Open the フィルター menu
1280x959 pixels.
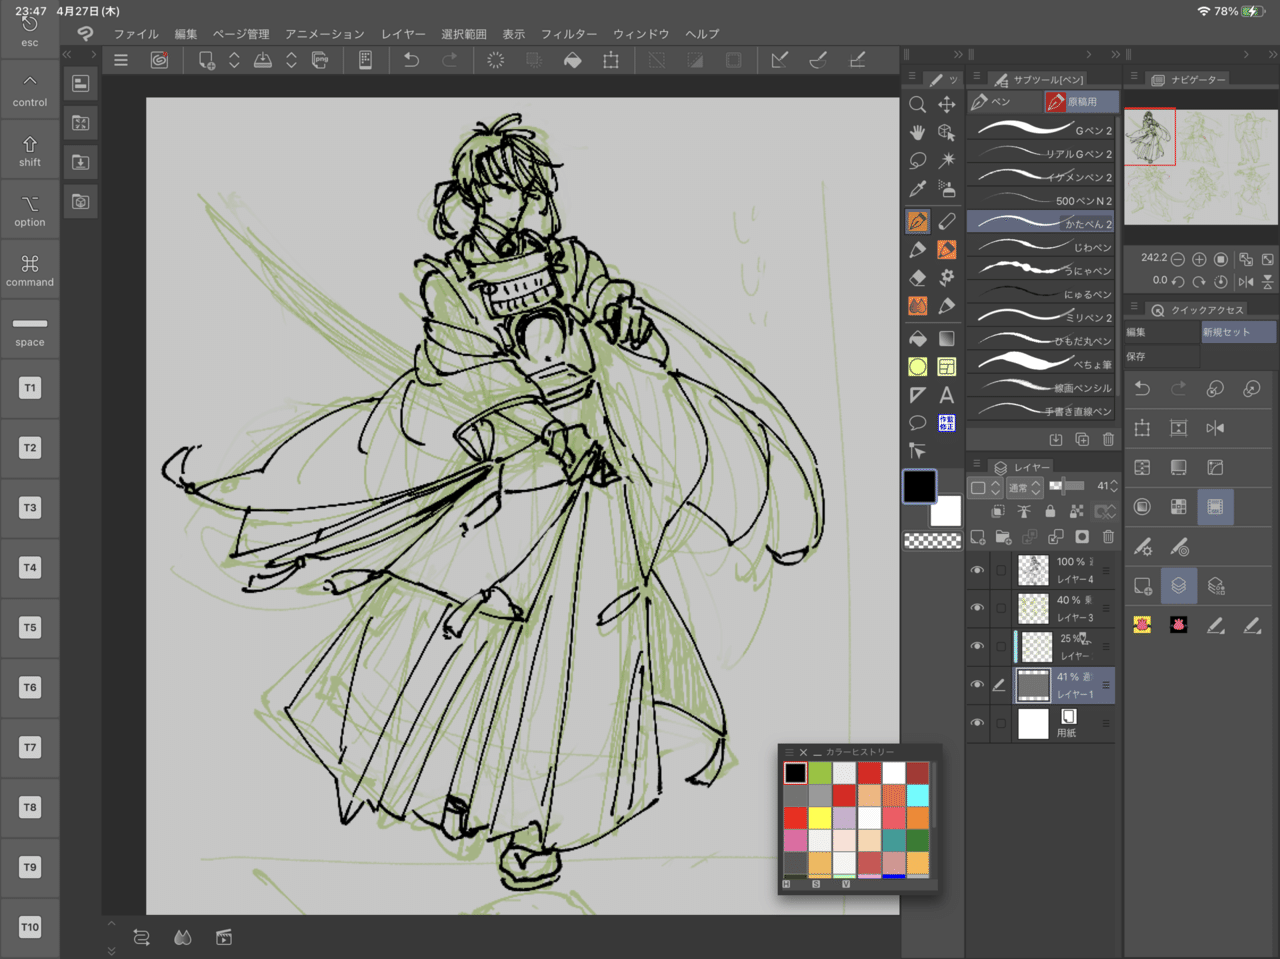(569, 34)
